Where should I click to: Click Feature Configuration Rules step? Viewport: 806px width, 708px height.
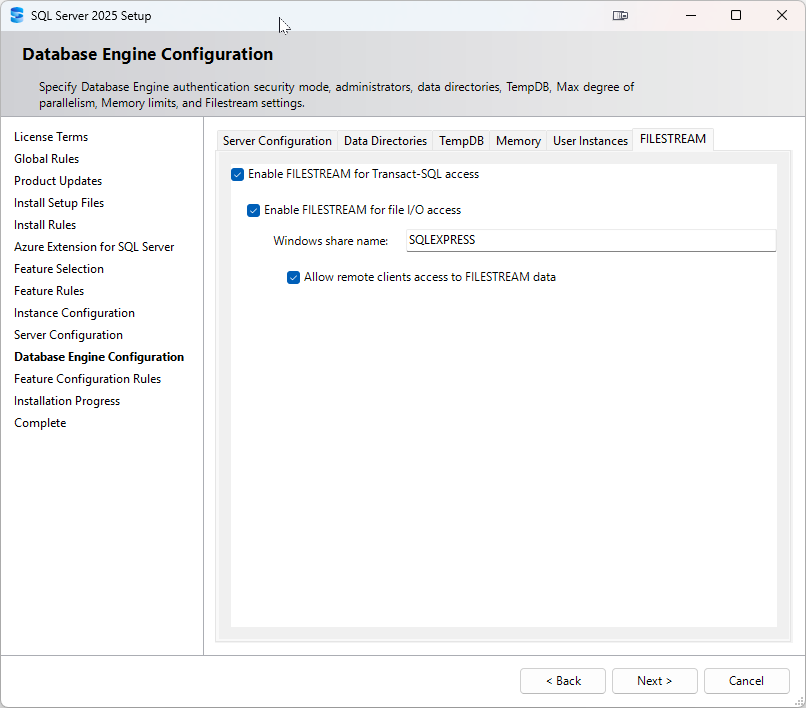pos(87,379)
